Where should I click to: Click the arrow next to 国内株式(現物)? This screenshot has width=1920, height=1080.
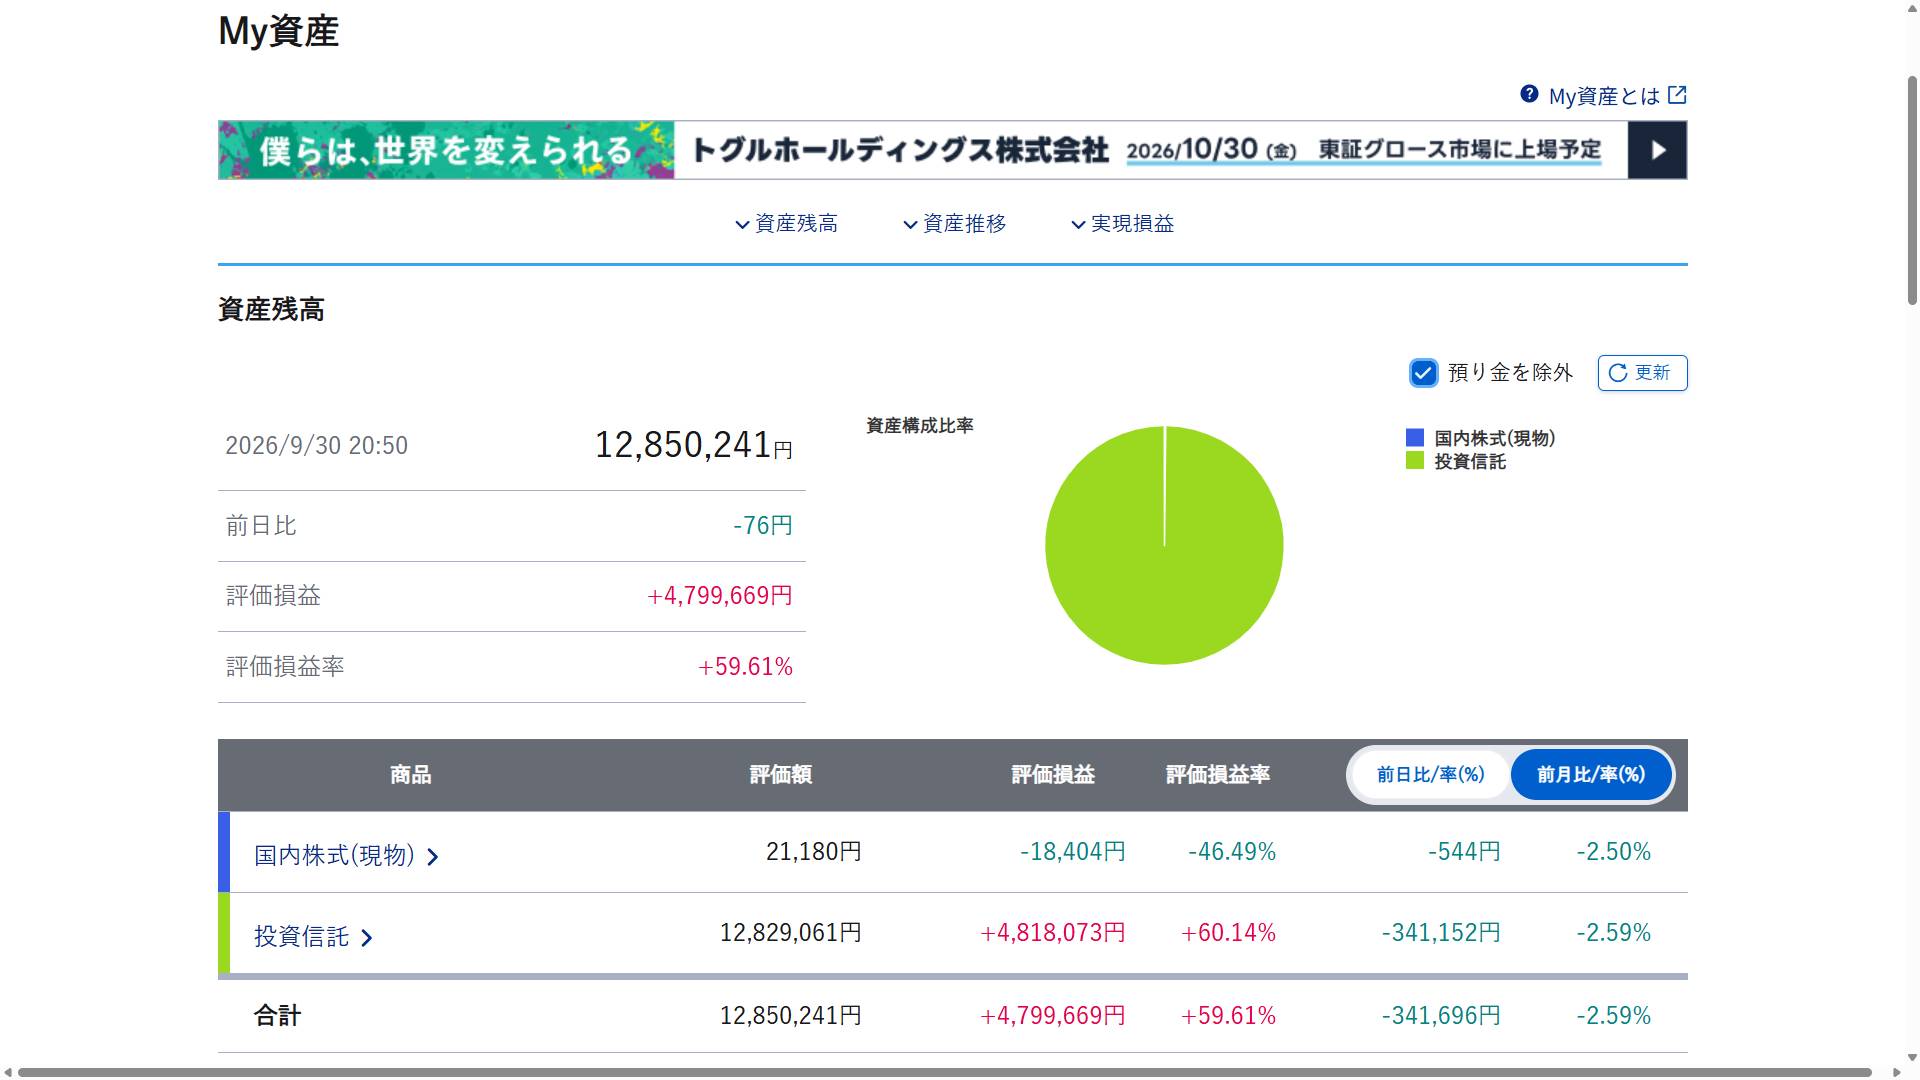tap(433, 857)
